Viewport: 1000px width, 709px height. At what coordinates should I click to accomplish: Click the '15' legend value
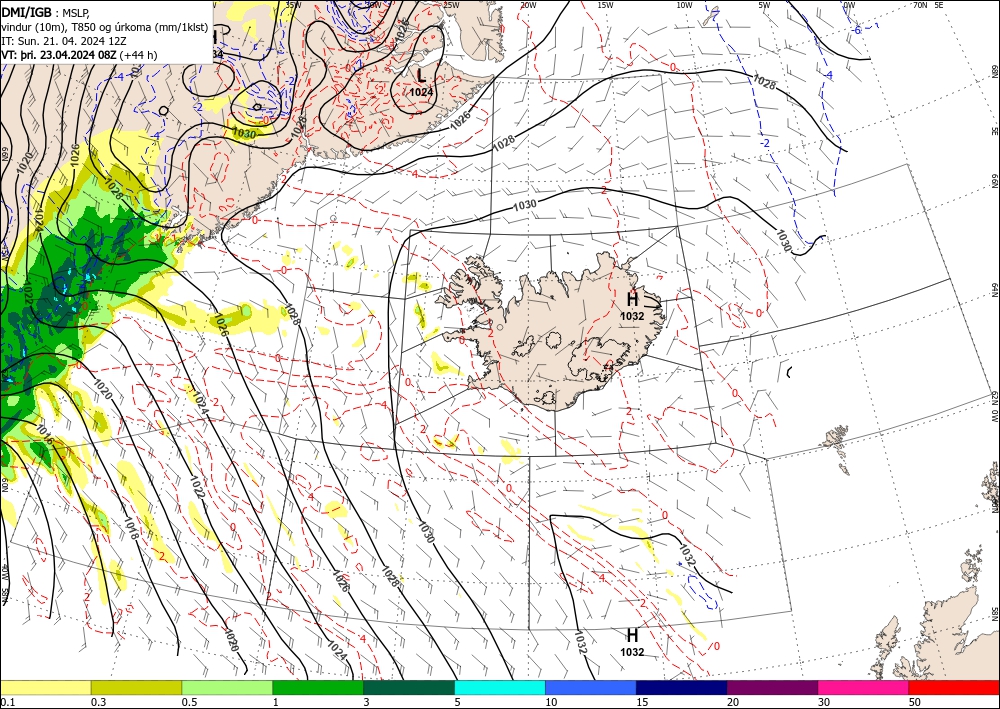(x=642, y=702)
